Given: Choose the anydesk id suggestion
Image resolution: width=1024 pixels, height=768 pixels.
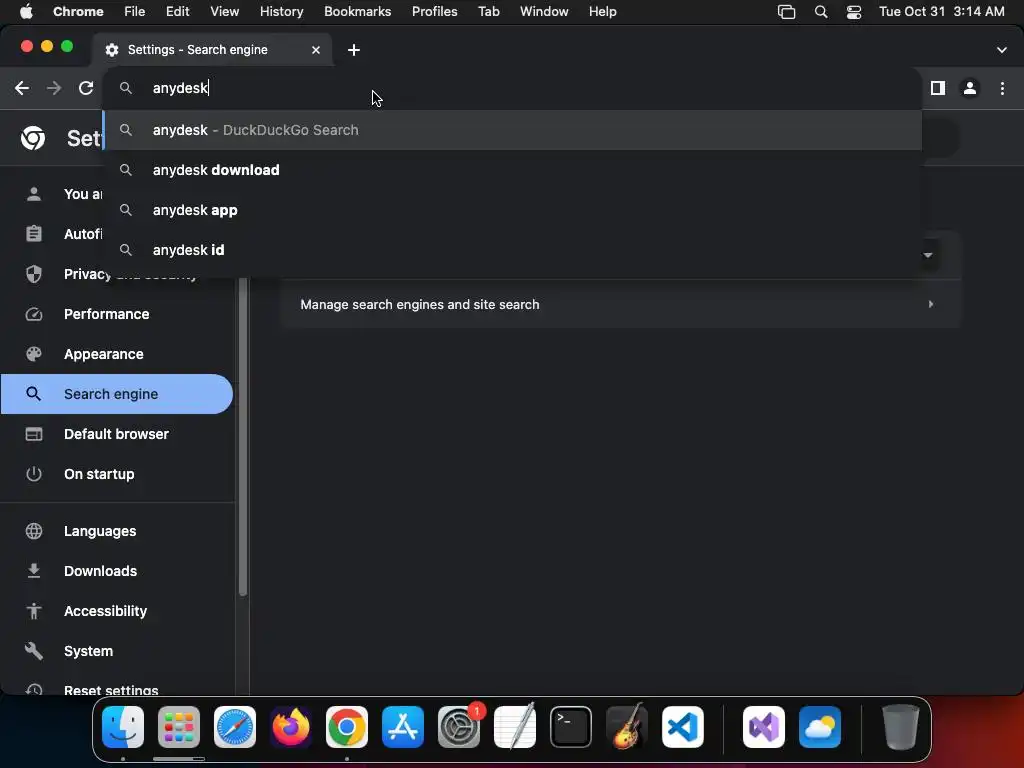Looking at the screenshot, I should [x=513, y=249].
